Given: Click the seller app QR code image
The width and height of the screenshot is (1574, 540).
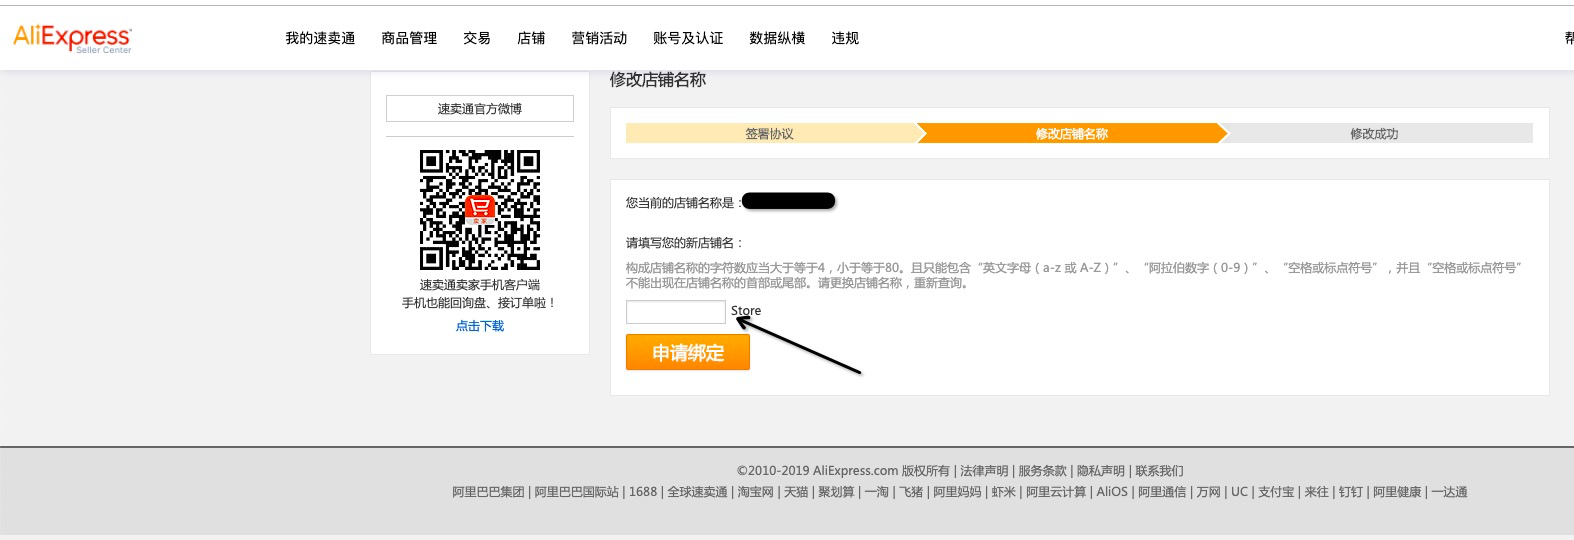Looking at the screenshot, I should tap(480, 210).
